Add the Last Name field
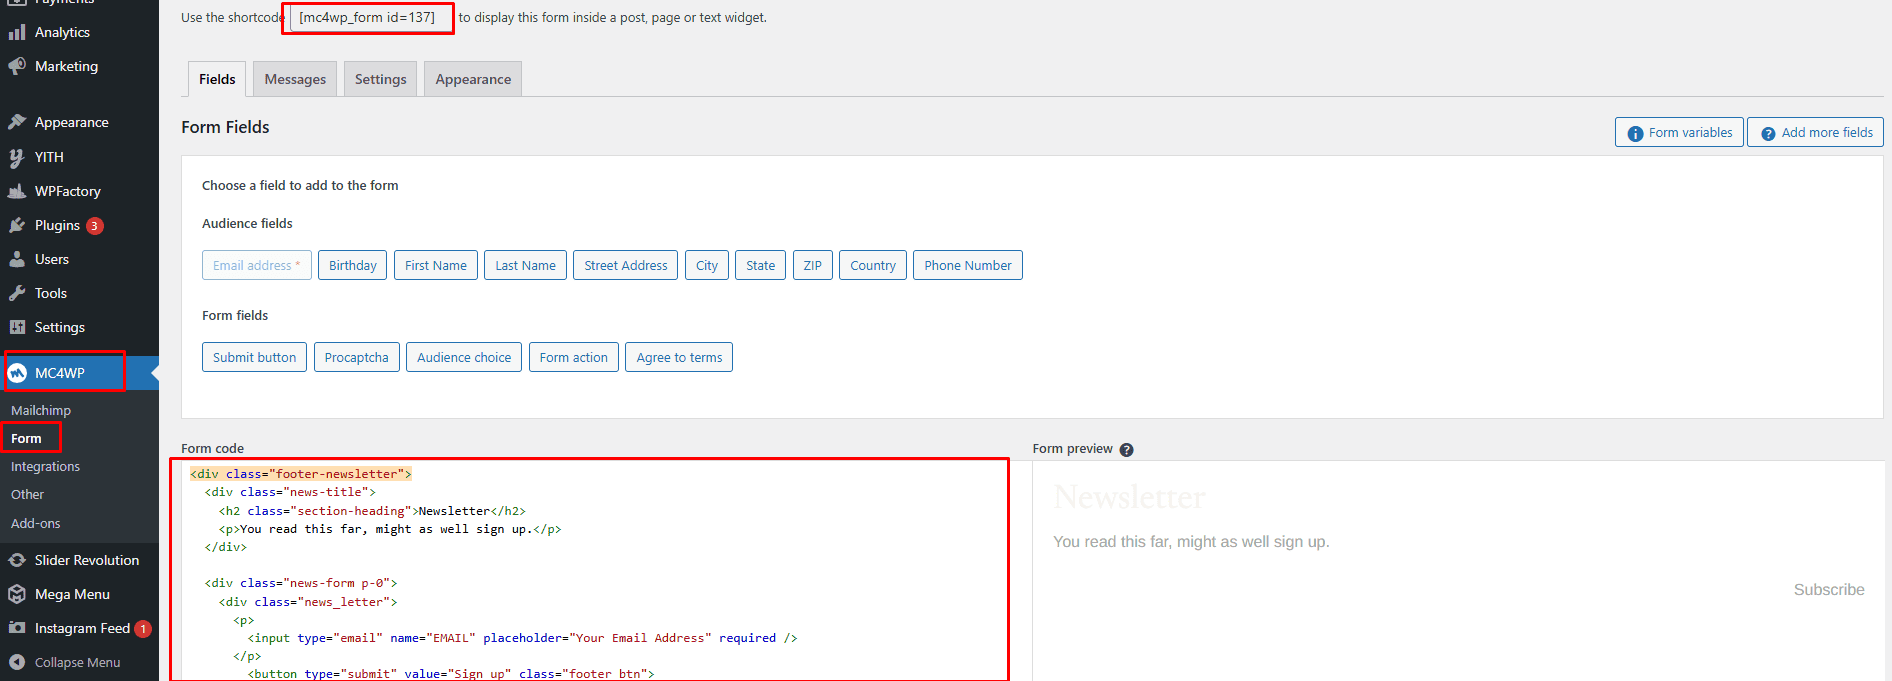1892x681 pixels. click(526, 265)
